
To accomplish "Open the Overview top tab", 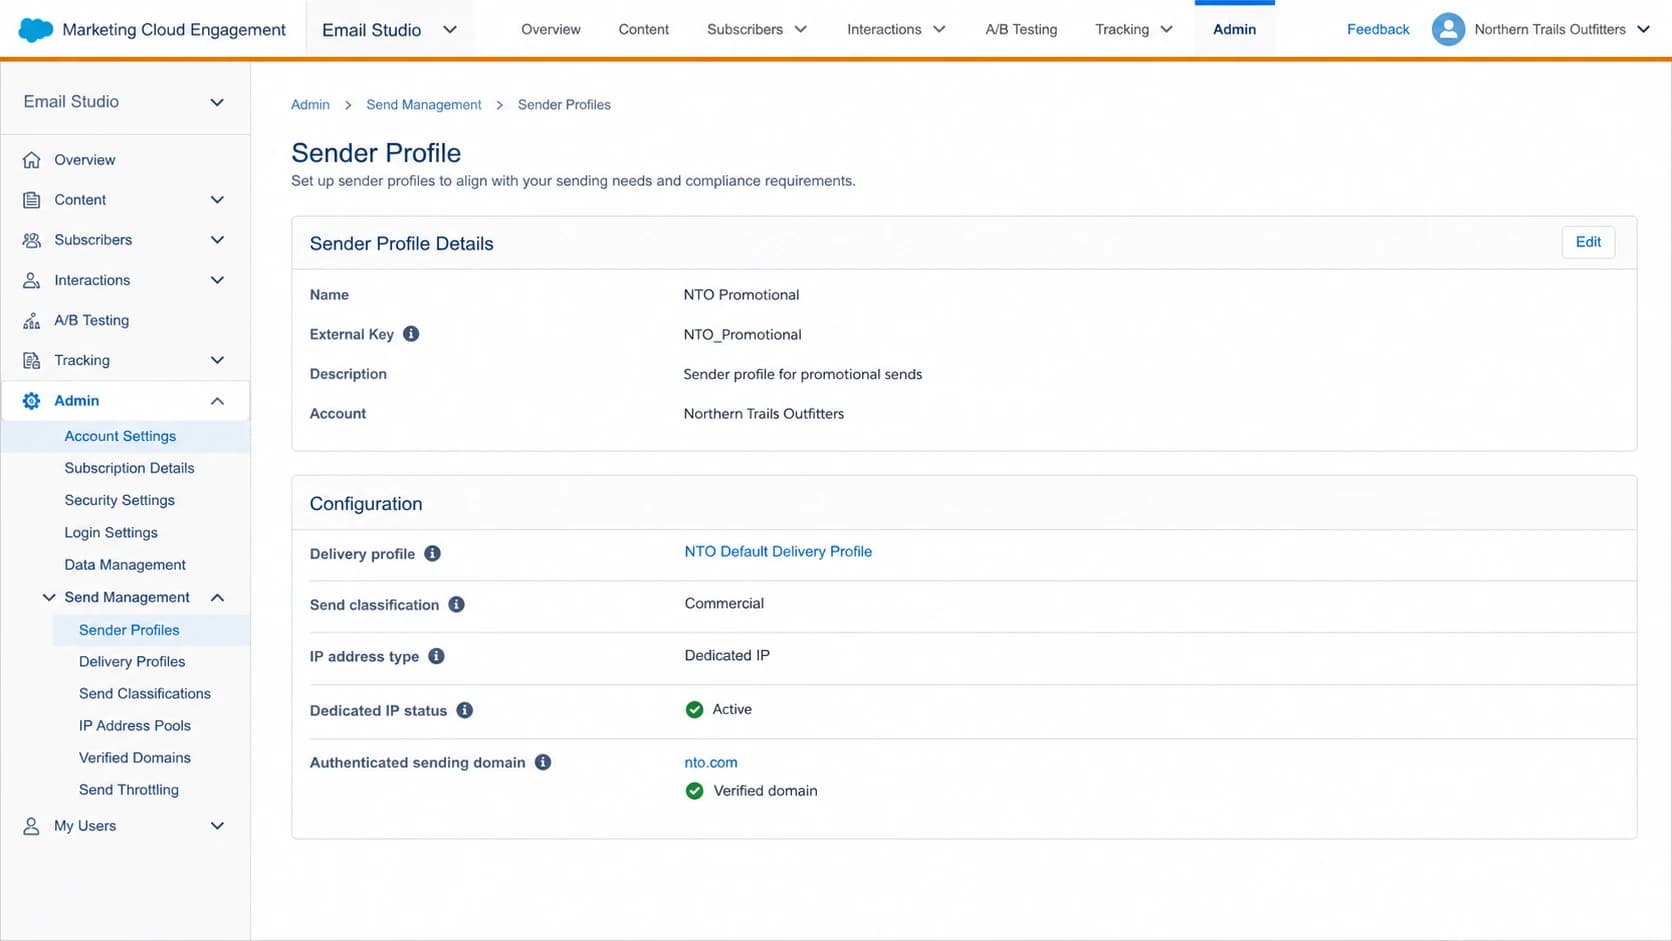I will coord(550,30).
